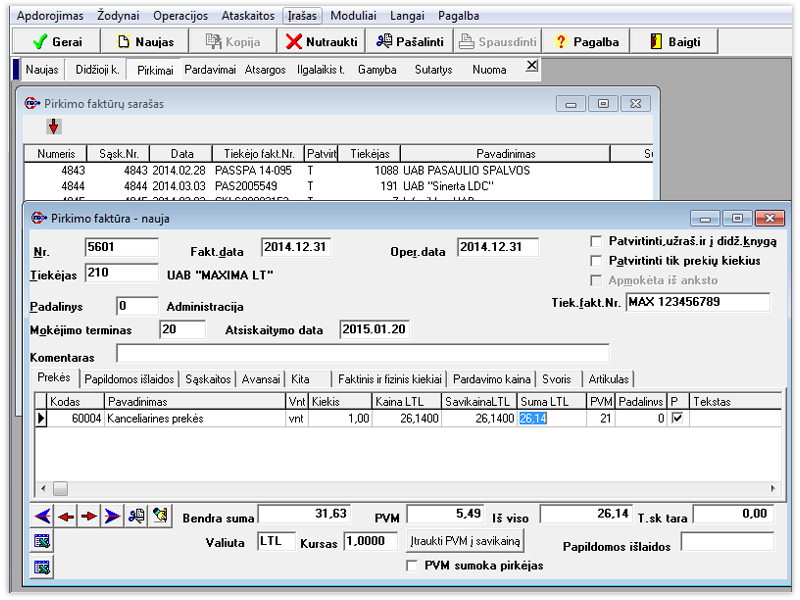The height and width of the screenshot is (600, 800).
Task: Open the Langai menu
Action: pyautogui.click(x=407, y=16)
